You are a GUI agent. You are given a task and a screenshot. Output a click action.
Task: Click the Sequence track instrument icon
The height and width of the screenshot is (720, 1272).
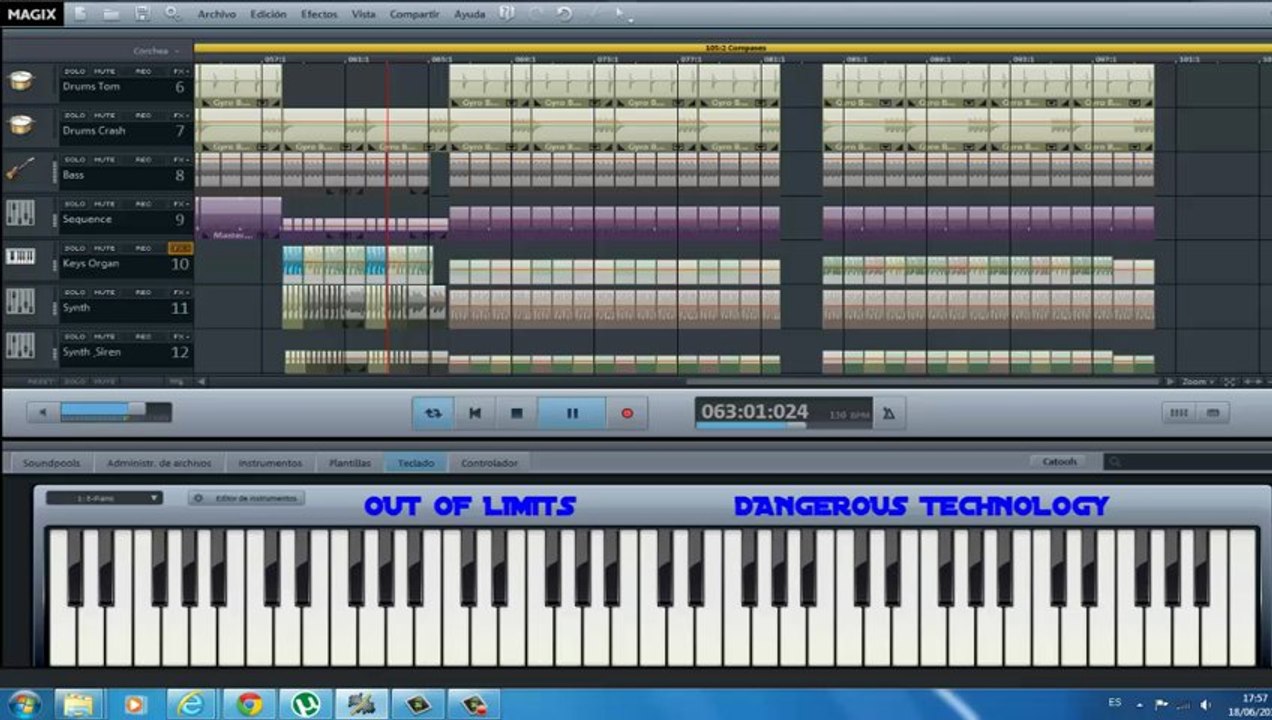[x=21, y=213]
